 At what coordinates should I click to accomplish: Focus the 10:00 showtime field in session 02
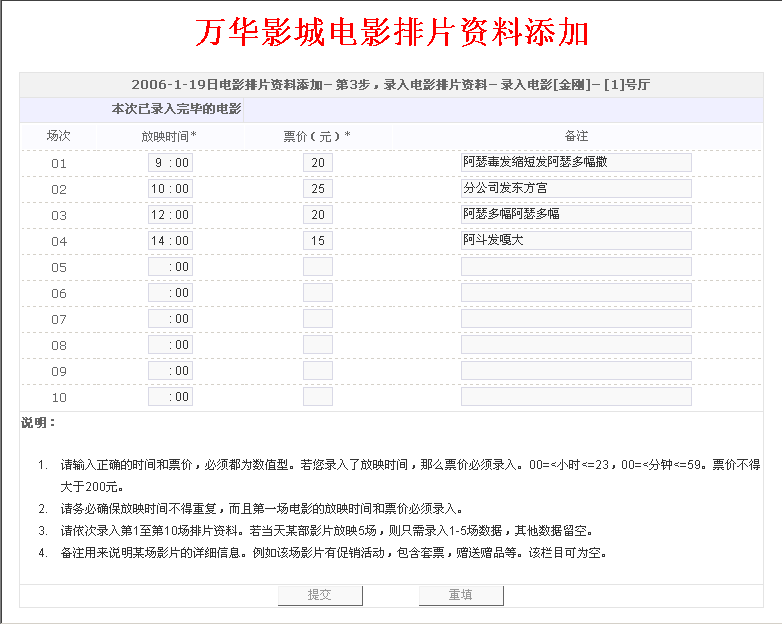(170, 189)
